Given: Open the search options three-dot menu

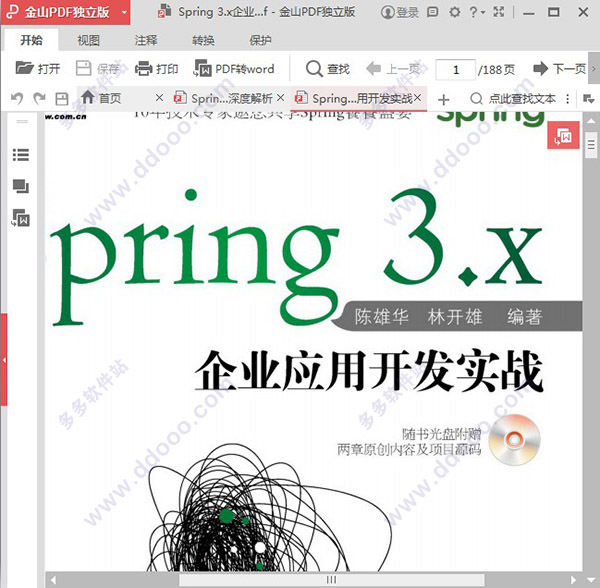Looking at the screenshot, I should [567, 99].
